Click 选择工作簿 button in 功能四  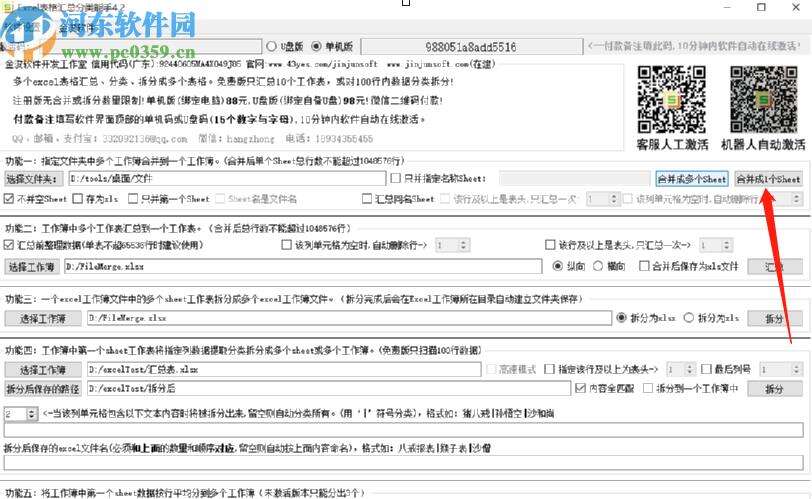click(43, 370)
